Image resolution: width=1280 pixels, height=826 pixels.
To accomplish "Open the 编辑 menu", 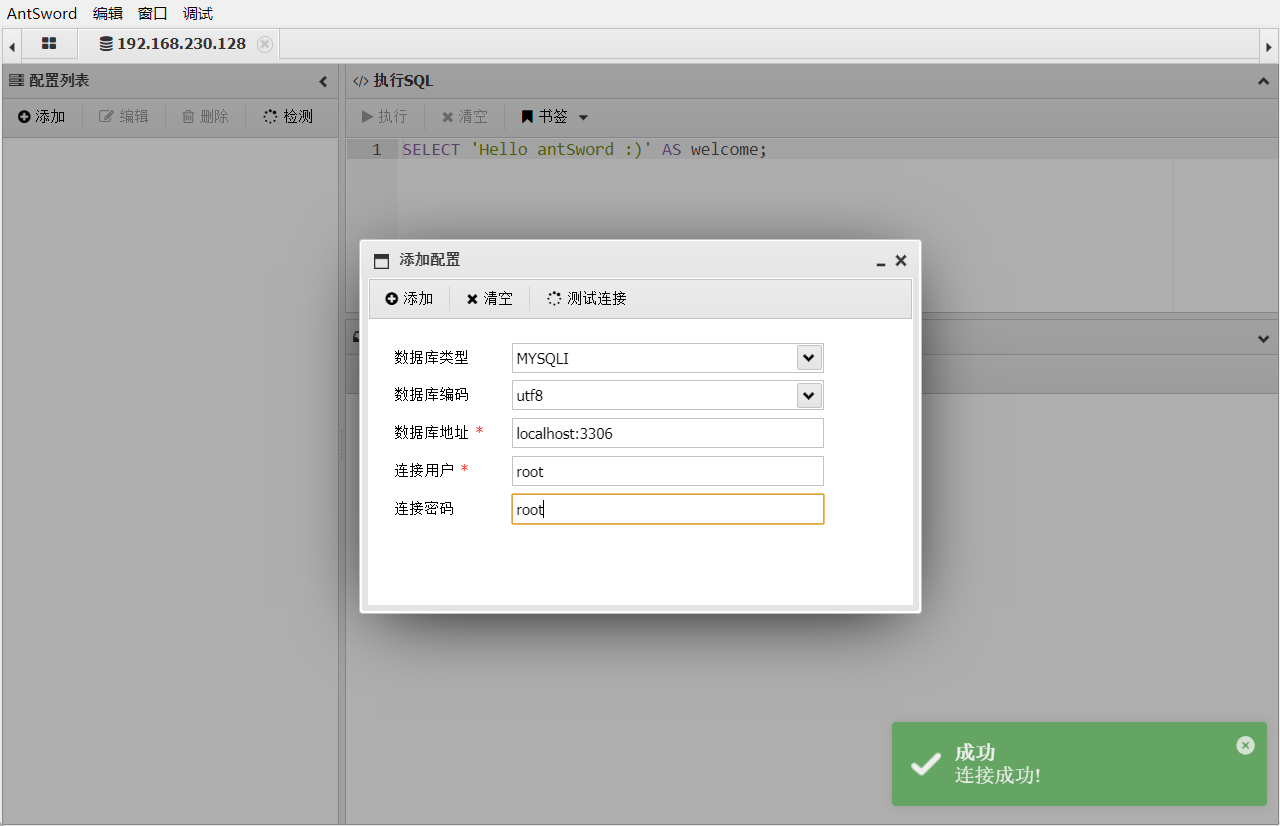I will point(108,14).
